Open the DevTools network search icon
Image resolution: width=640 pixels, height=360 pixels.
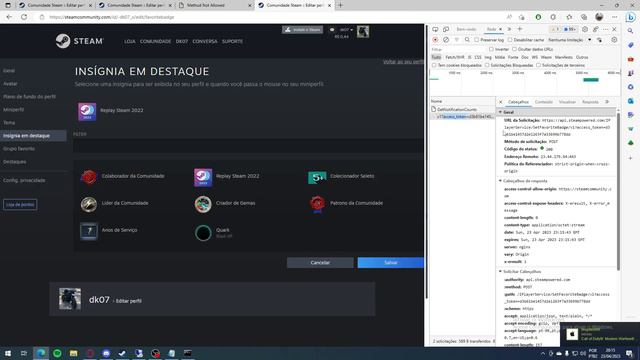467,40
